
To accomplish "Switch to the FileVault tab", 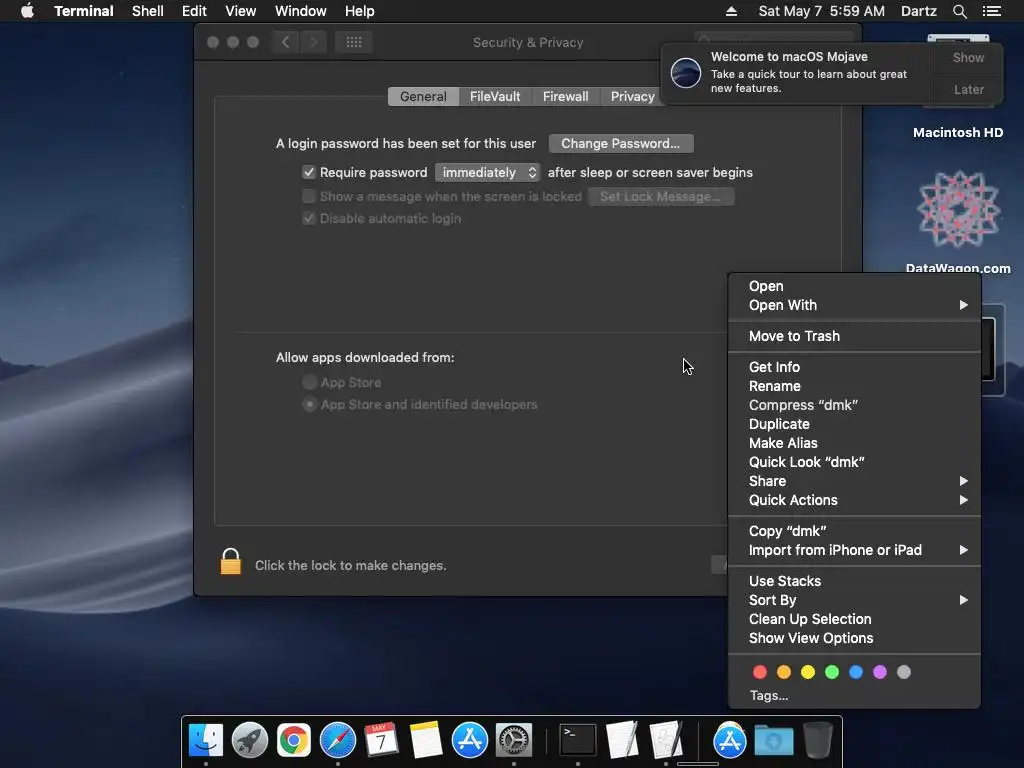I will click(x=495, y=96).
